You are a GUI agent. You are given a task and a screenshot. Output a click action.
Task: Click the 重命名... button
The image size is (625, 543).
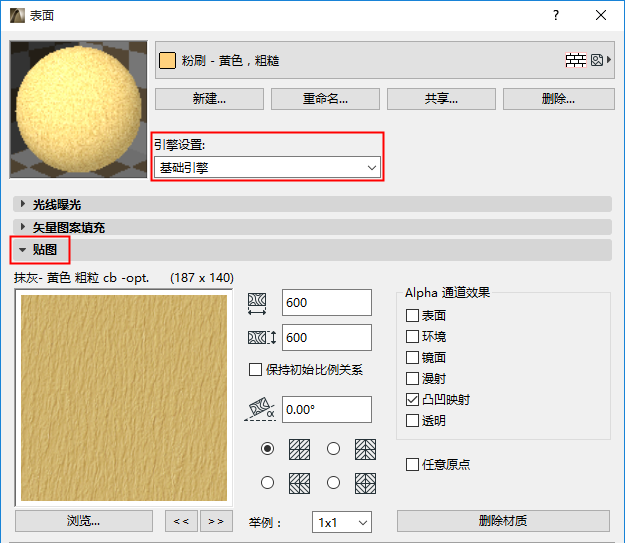click(x=325, y=98)
